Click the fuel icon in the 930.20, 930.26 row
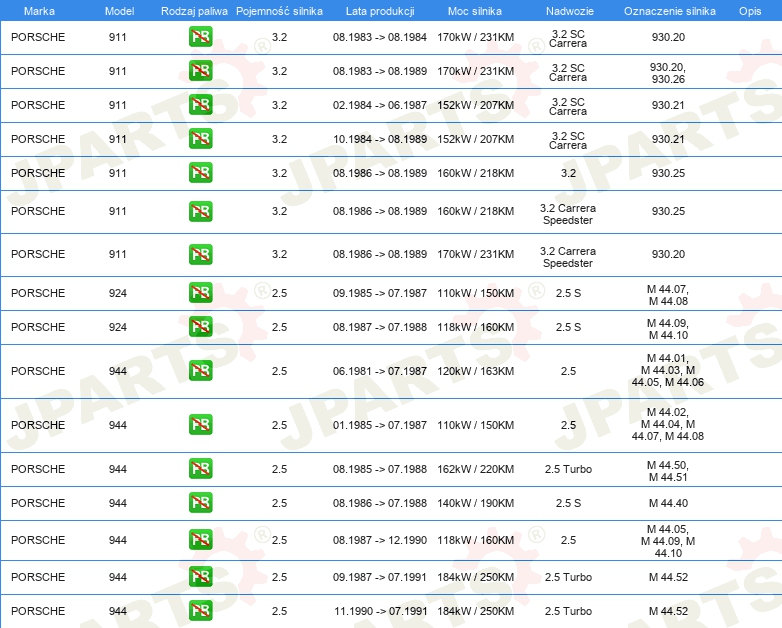 point(200,71)
